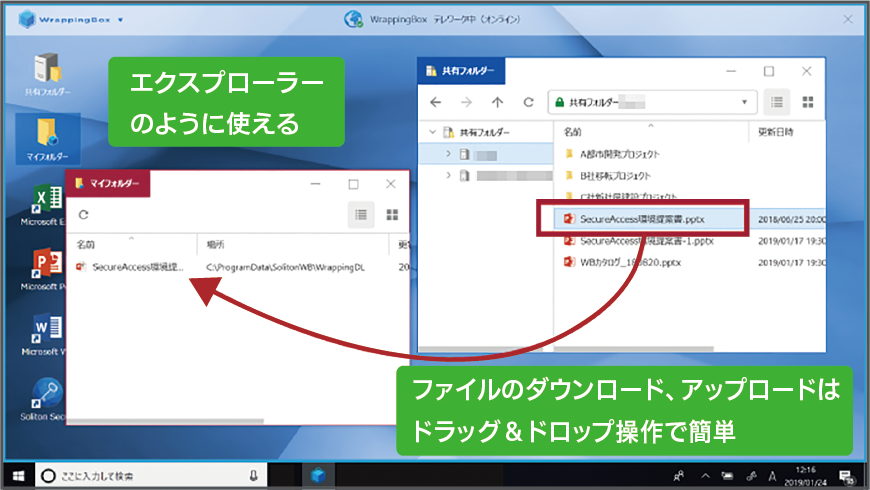870x490 pixels.
Task: Minimize the マイフォルダー window
Action: (x=316, y=184)
